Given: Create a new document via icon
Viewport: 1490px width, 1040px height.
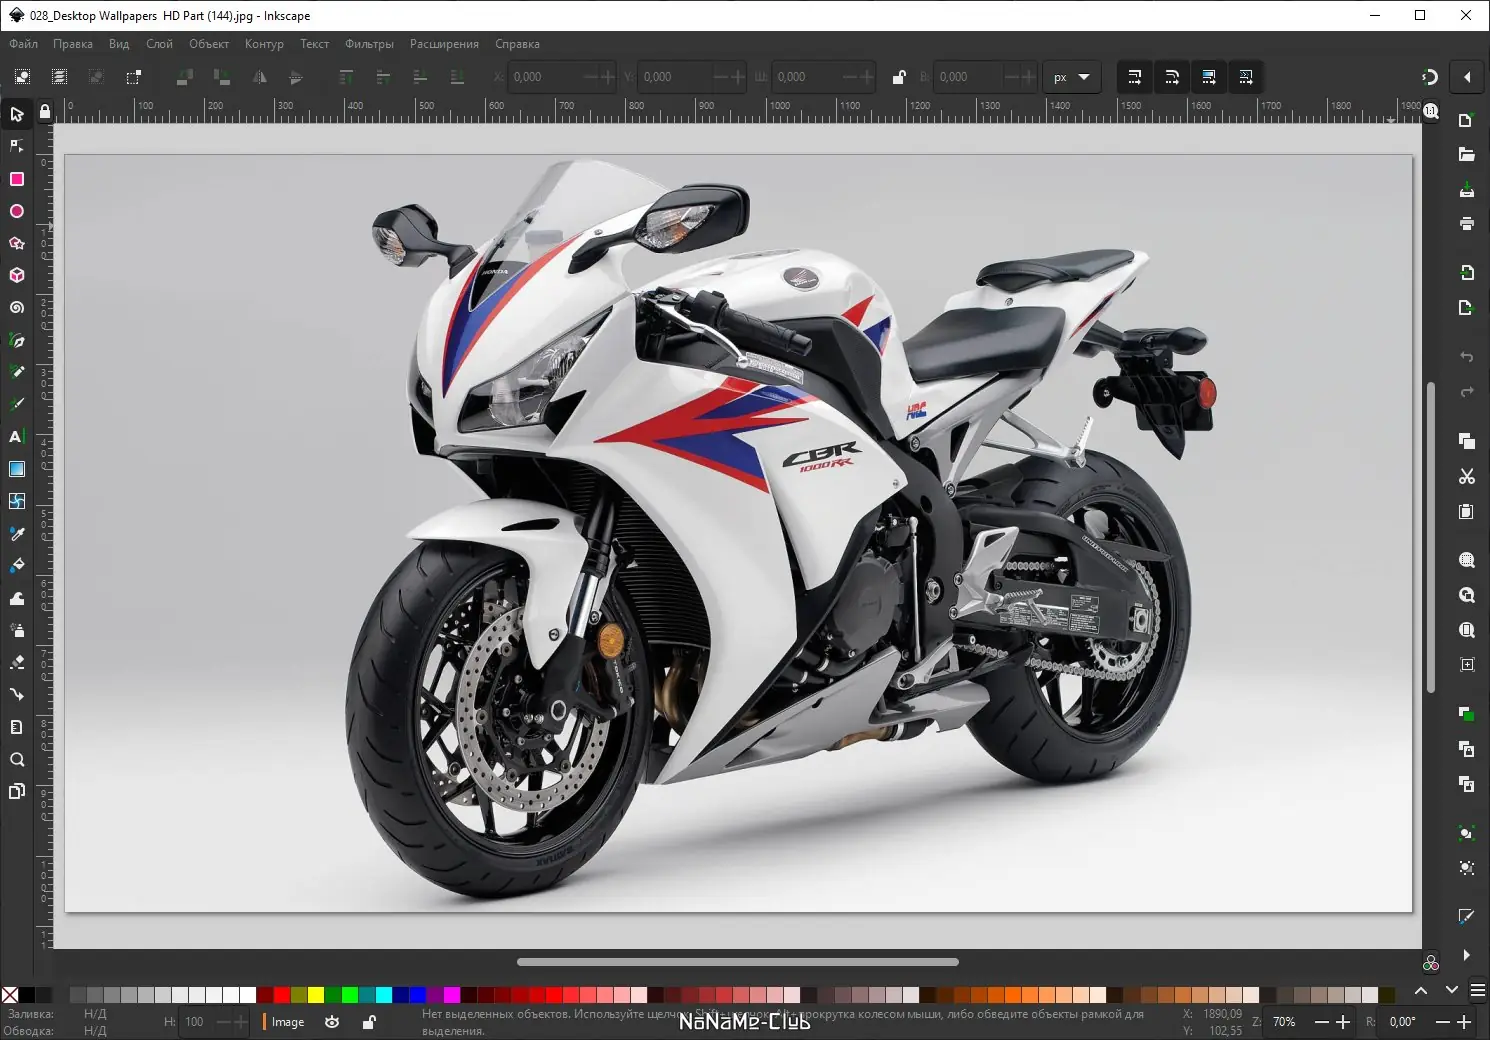Looking at the screenshot, I should point(1467,120).
